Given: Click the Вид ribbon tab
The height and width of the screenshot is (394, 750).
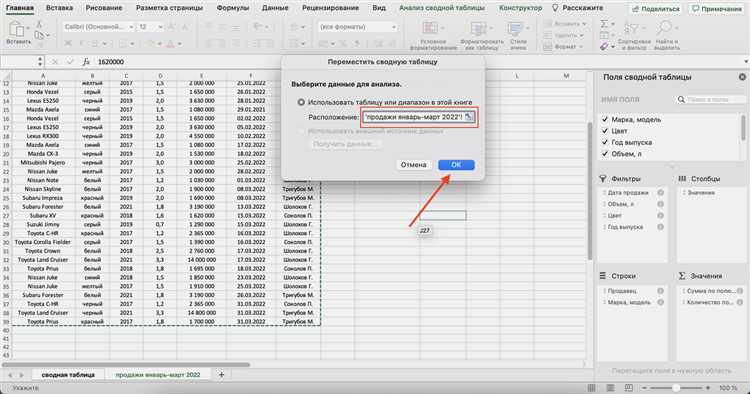Looking at the screenshot, I should click(x=379, y=8).
